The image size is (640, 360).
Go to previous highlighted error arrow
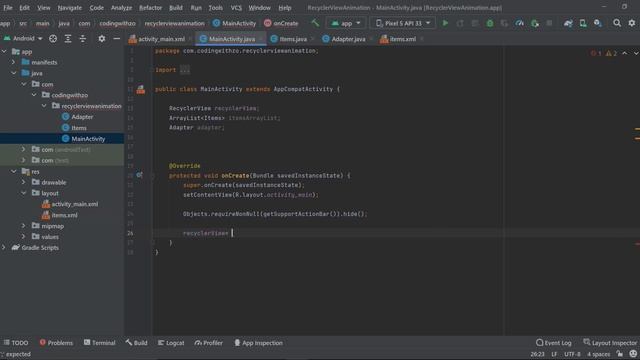pyautogui.click(x=625, y=53)
